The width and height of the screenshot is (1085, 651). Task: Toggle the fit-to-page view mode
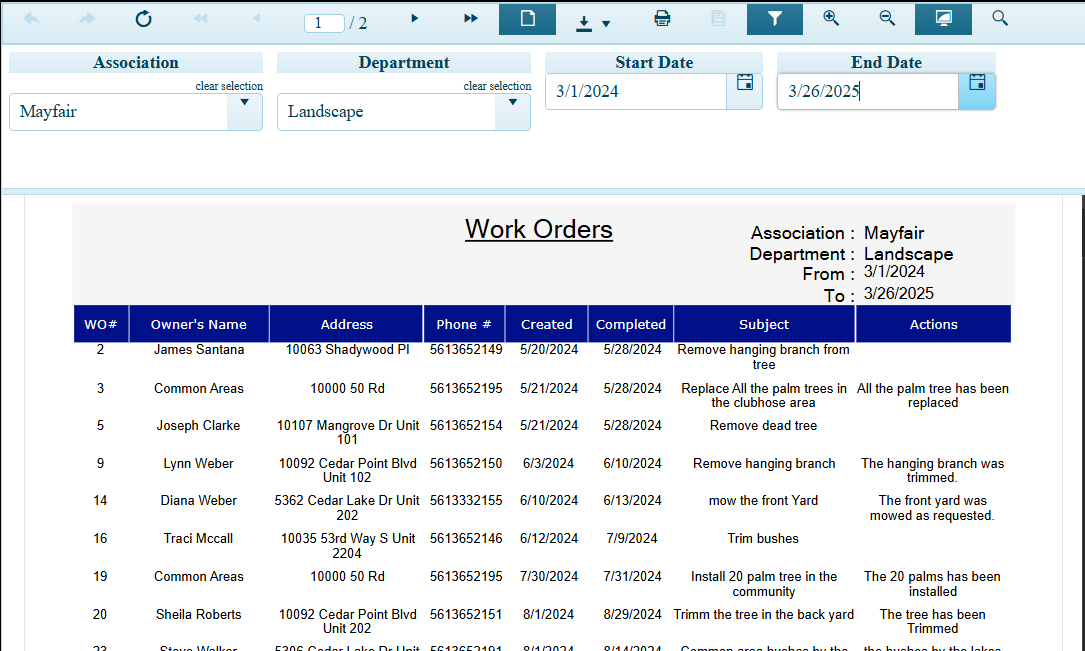(x=943, y=17)
